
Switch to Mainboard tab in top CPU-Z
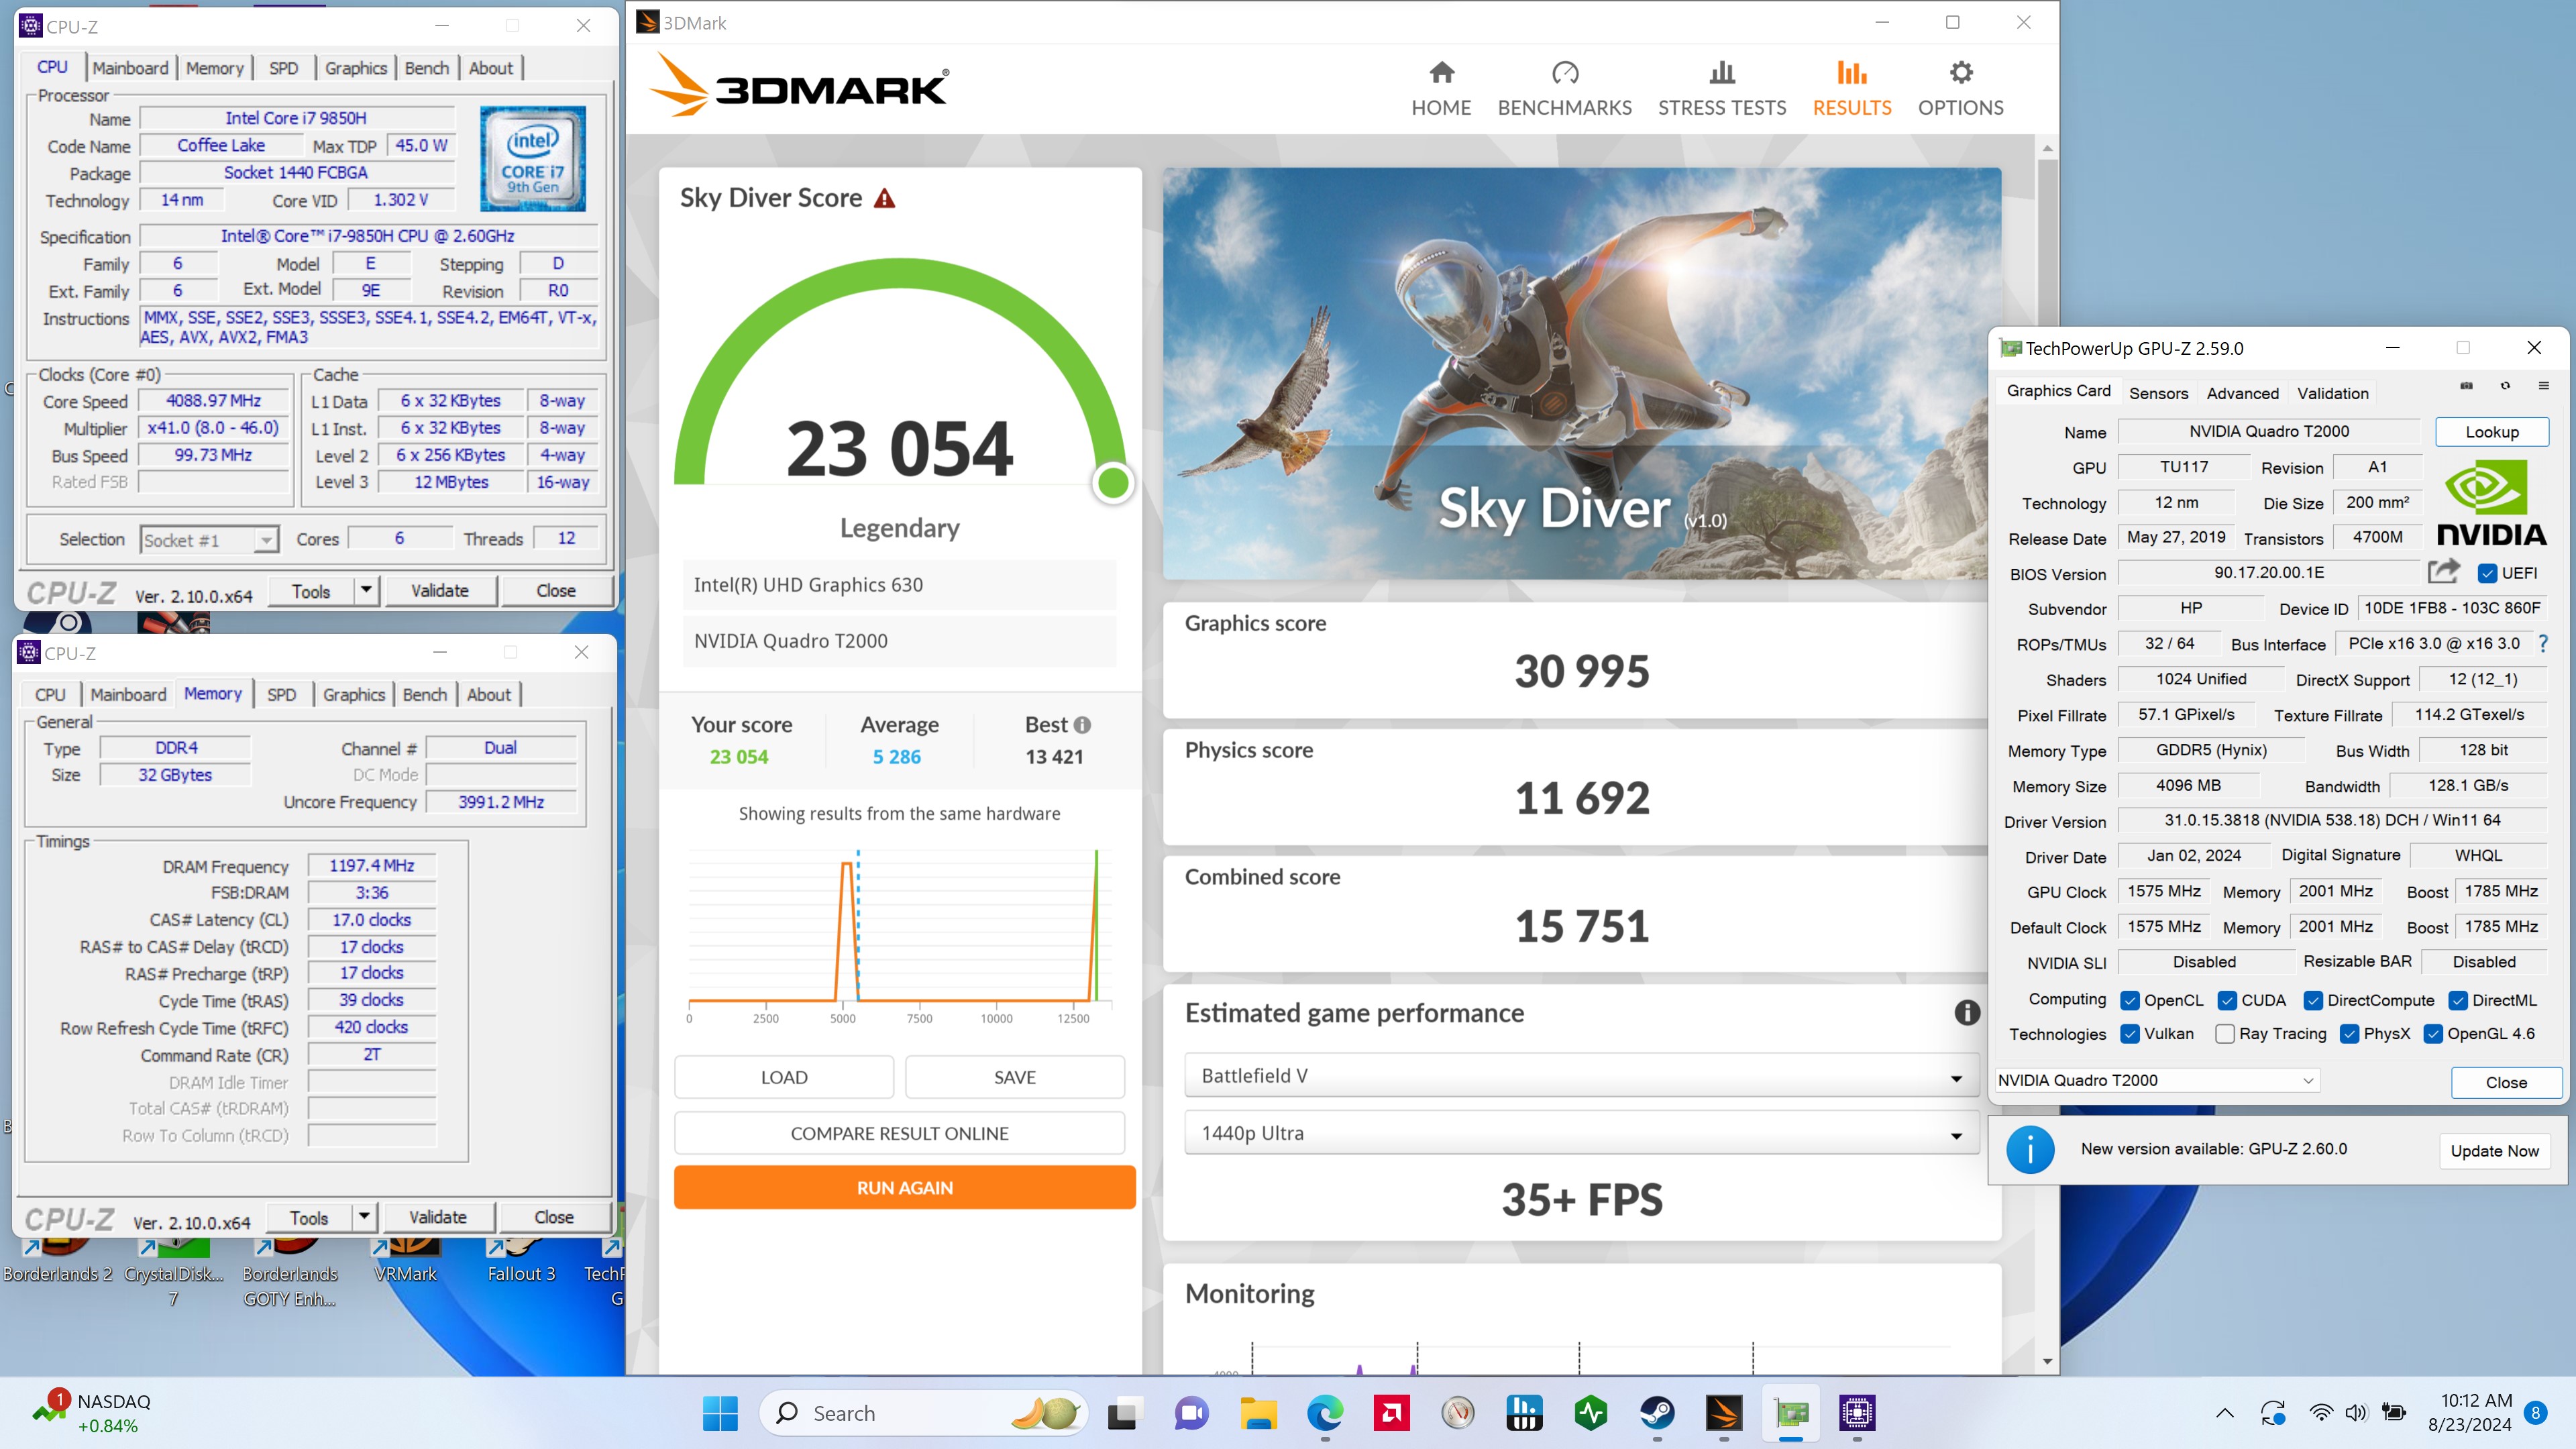(130, 68)
